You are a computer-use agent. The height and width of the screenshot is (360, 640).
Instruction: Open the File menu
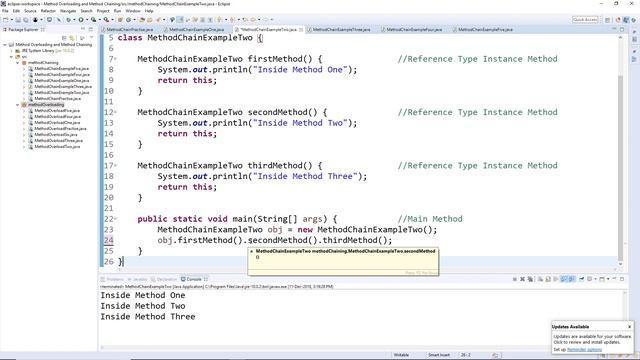coord(5,11)
